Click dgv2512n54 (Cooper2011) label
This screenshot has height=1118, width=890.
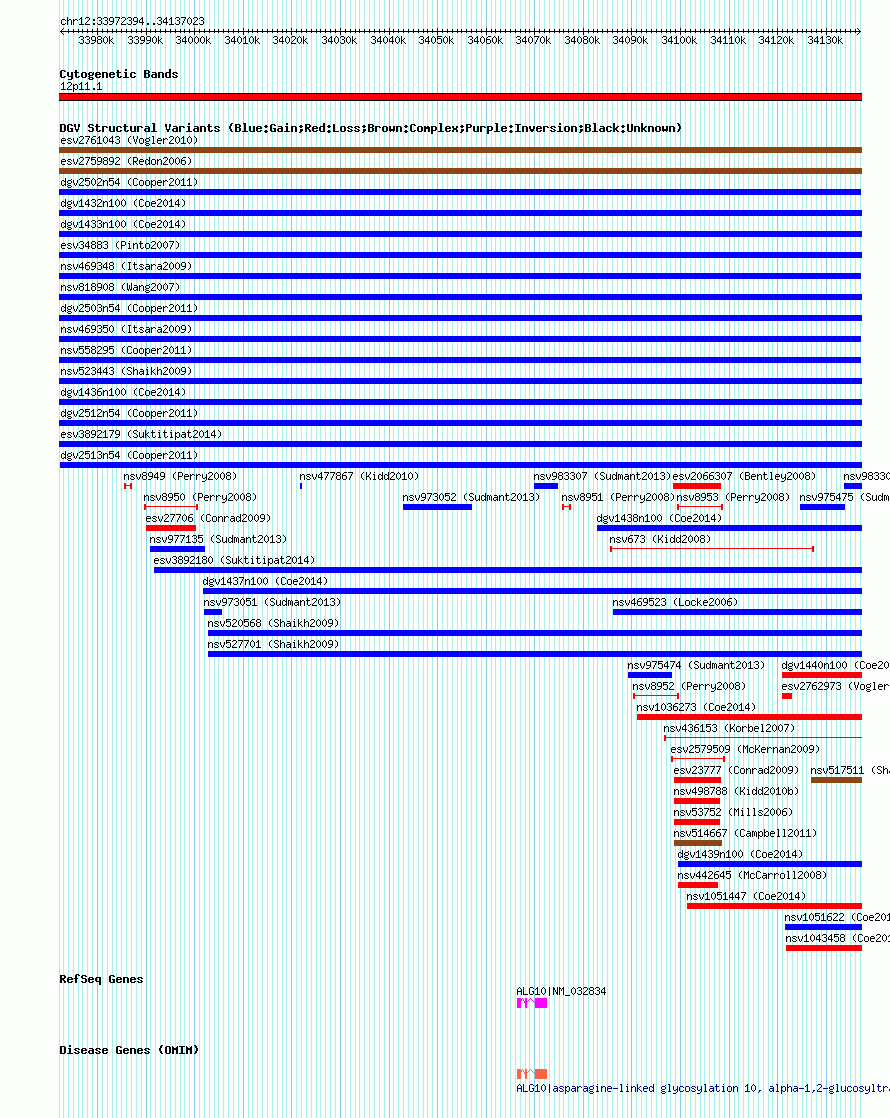(129, 414)
